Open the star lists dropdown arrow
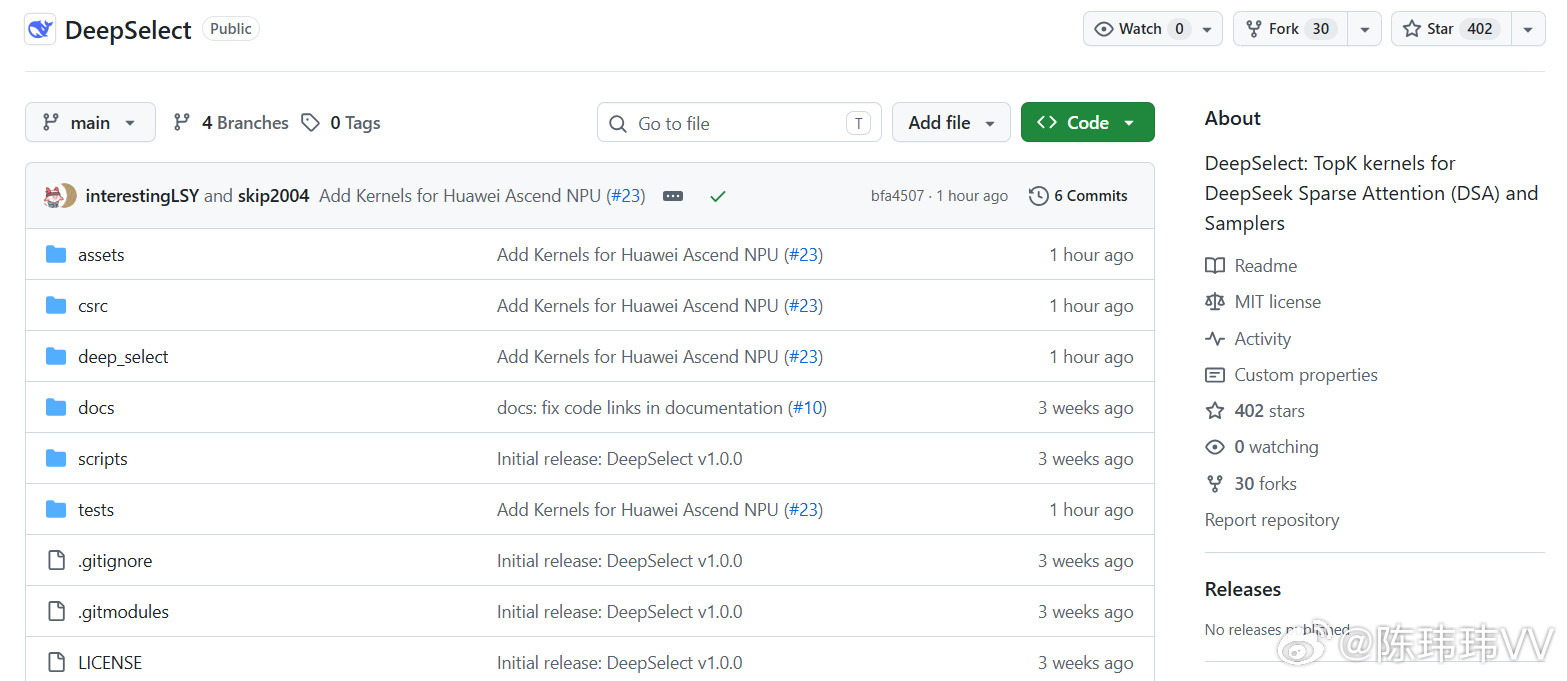This screenshot has width=1567, height=681. click(1527, 29)
